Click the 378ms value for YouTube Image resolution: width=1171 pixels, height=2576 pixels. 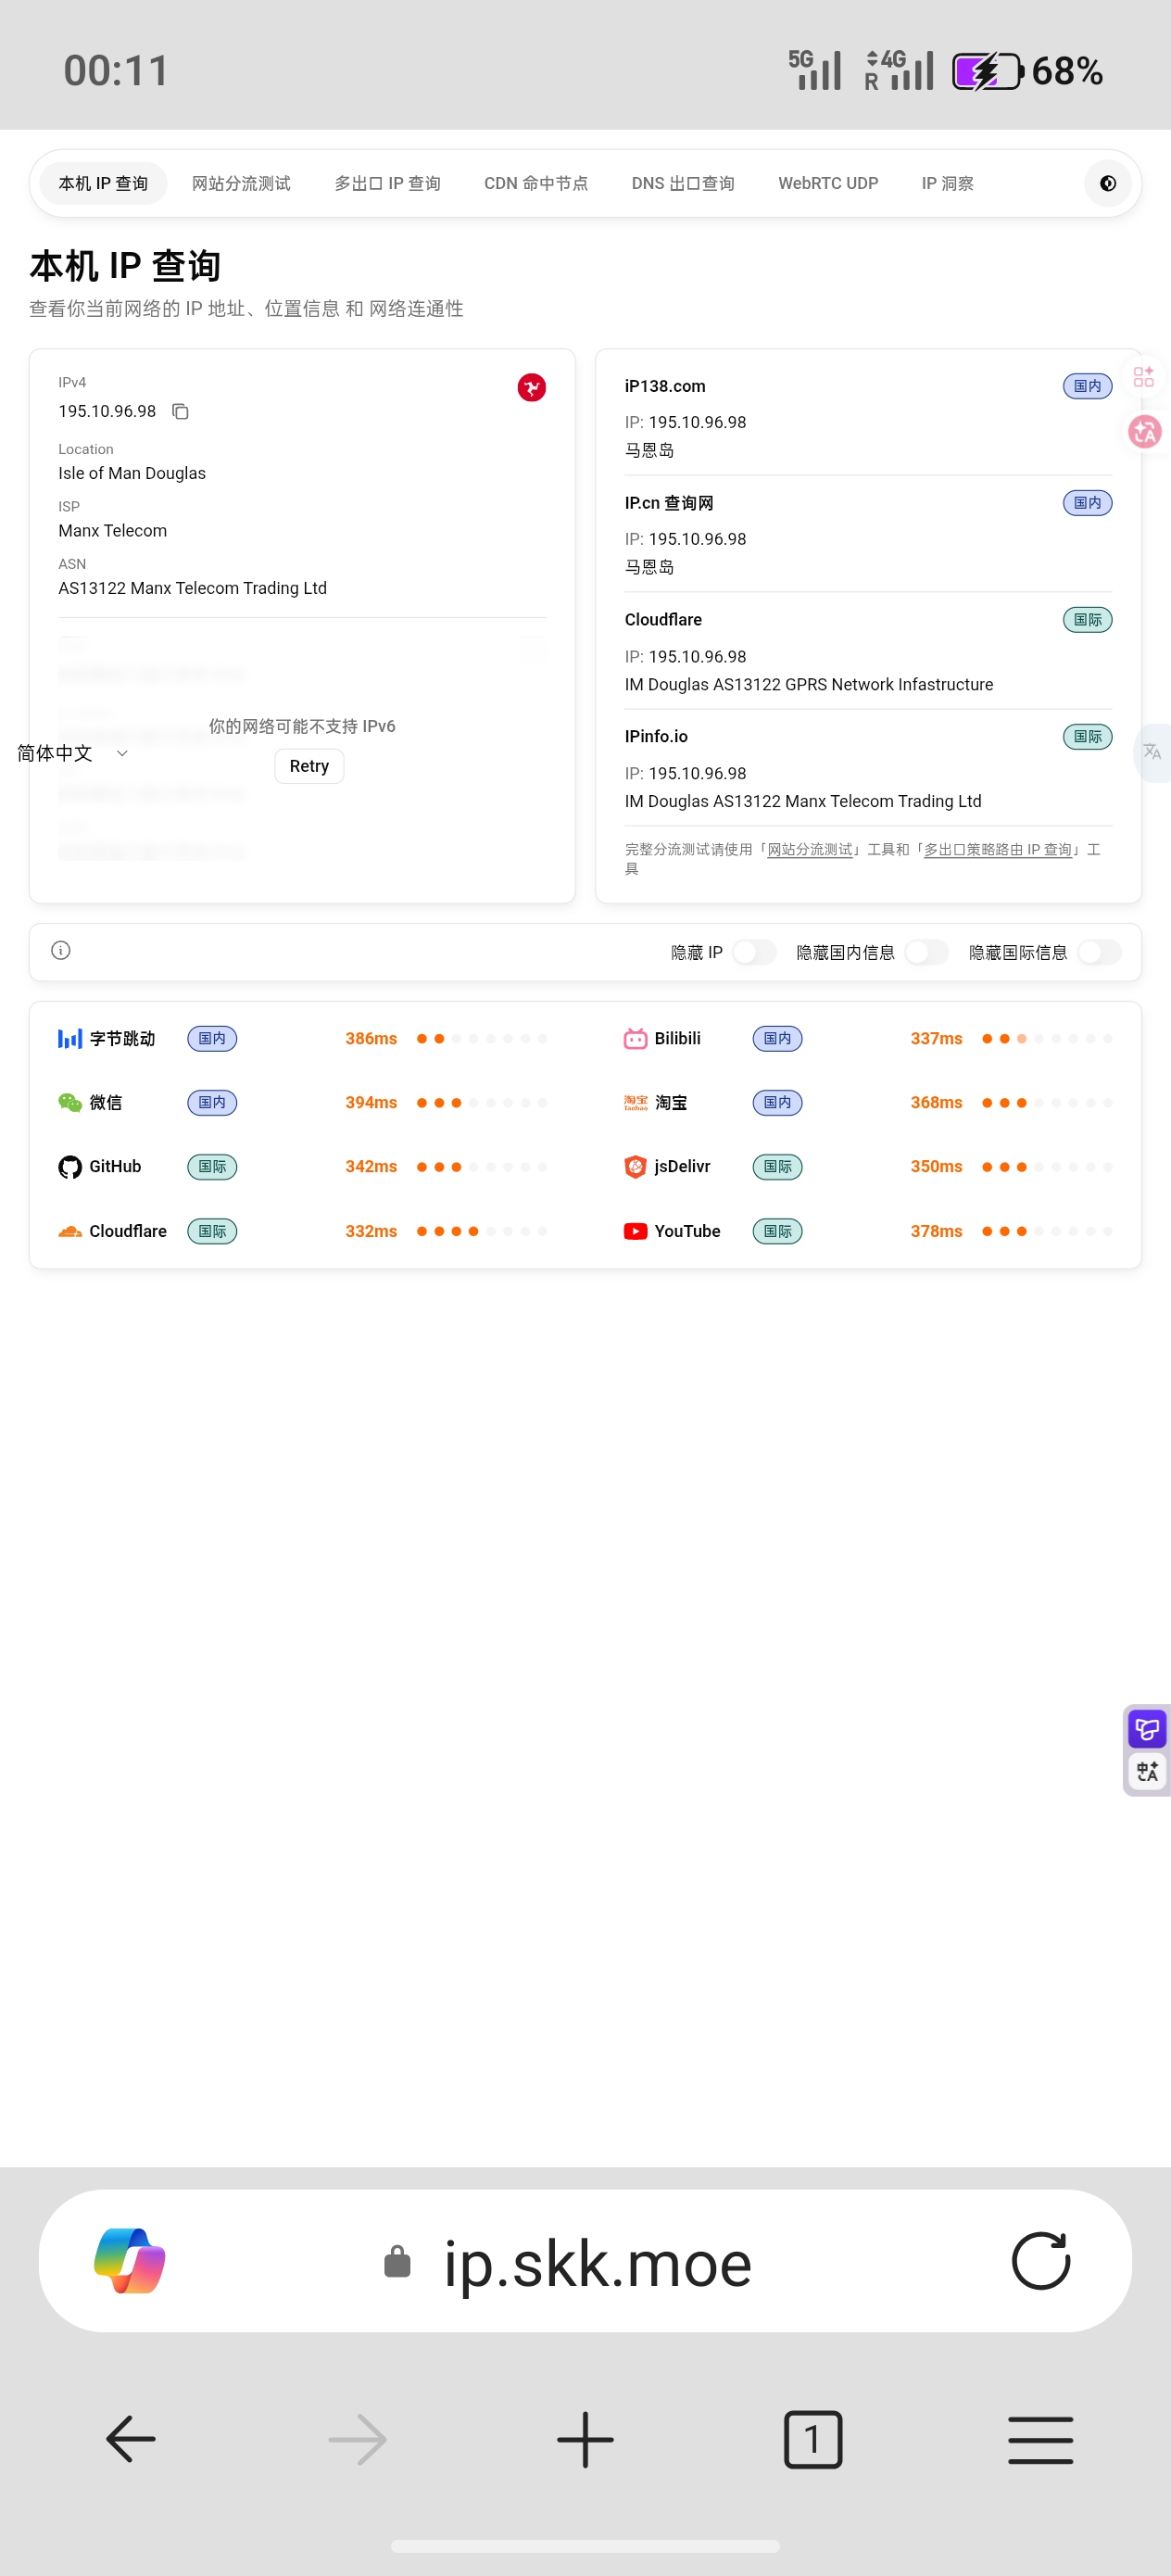936,1231
